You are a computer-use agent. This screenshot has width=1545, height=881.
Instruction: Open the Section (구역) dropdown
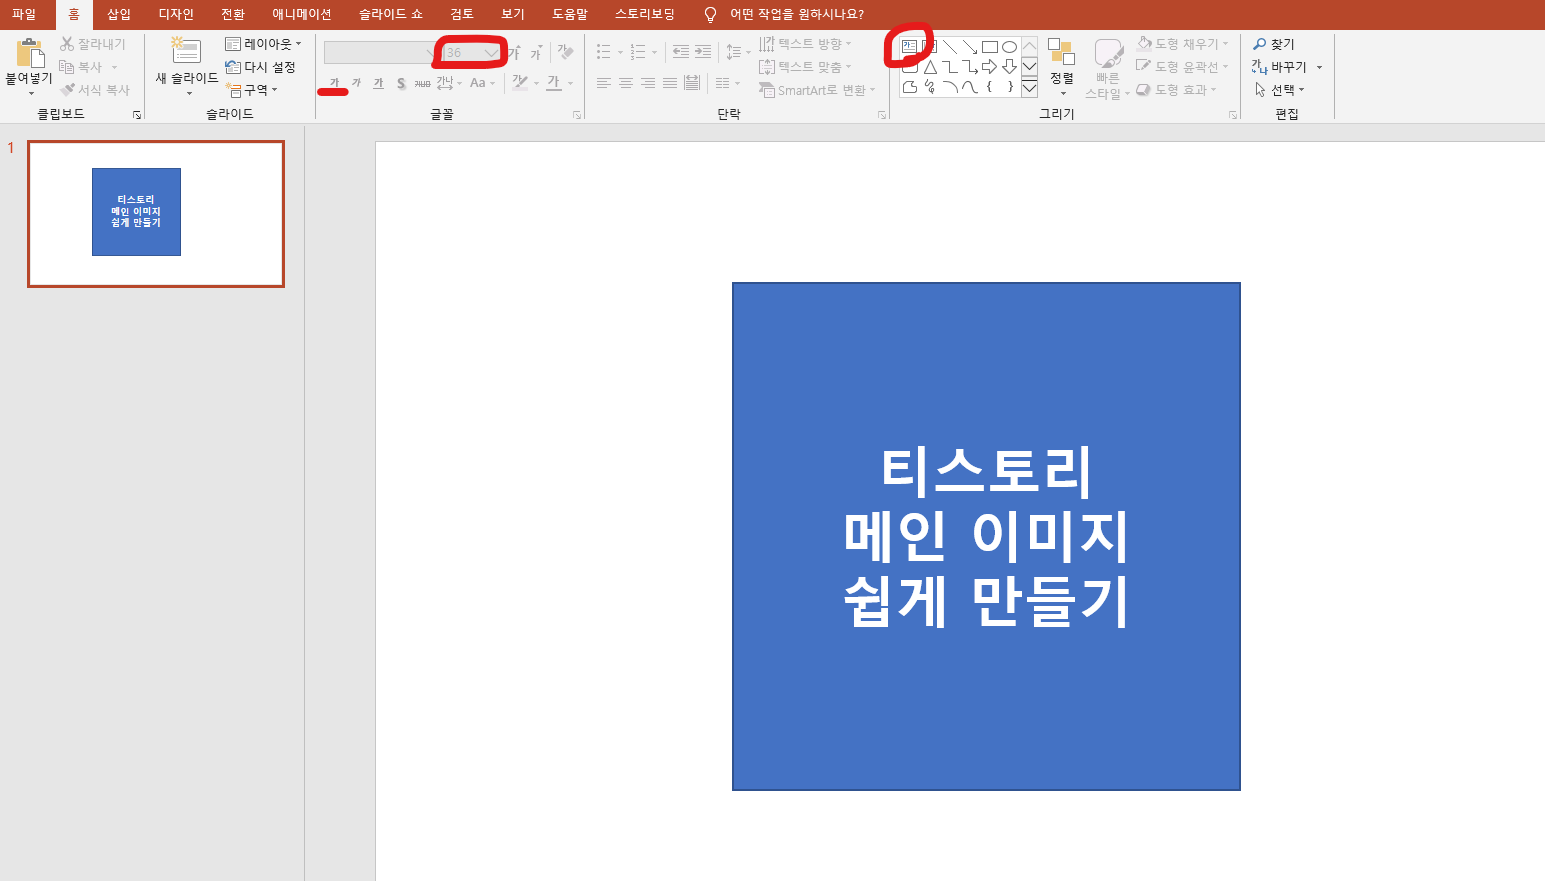pyautogui.click(x=251, y=90)
